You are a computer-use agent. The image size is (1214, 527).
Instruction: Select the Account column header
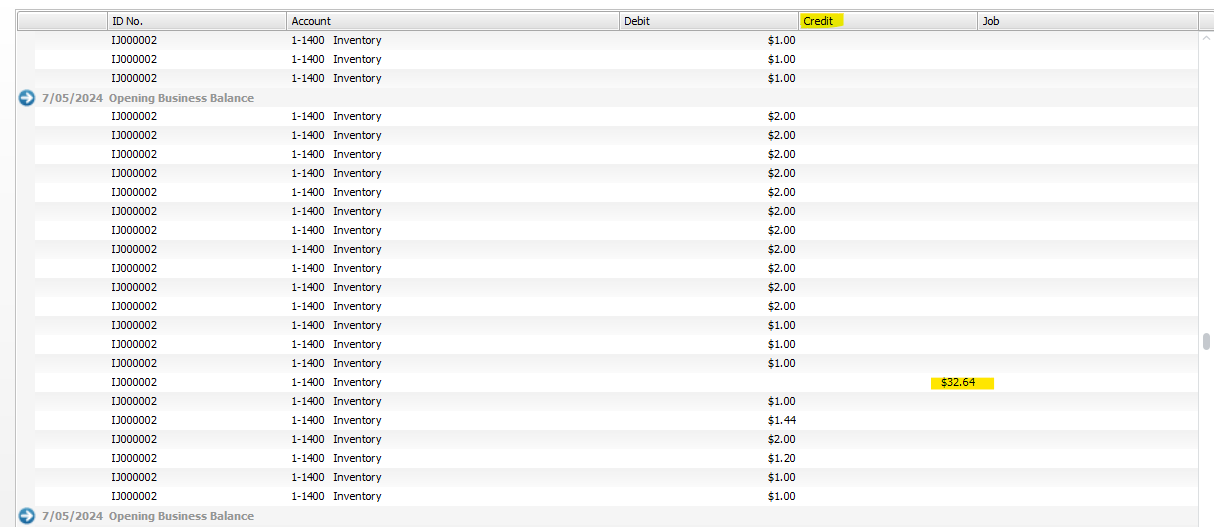tap(452, 21)
